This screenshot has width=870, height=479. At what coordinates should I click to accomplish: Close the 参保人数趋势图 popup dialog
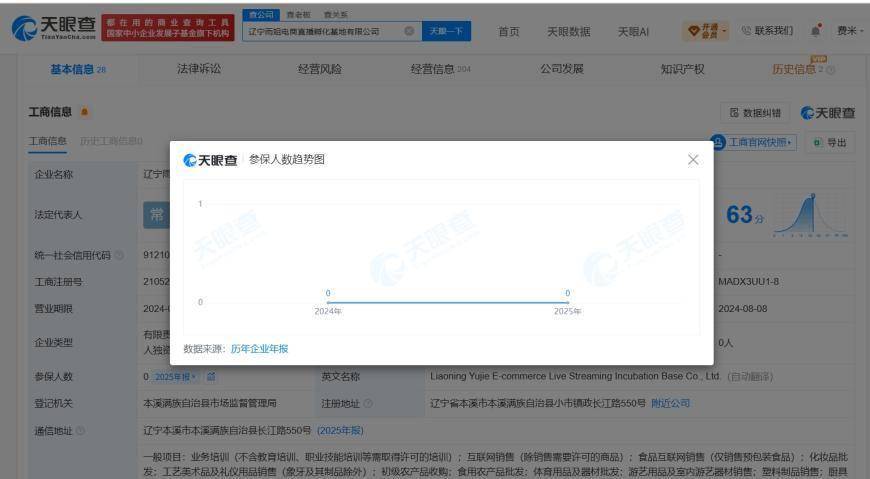coord(693,160)
